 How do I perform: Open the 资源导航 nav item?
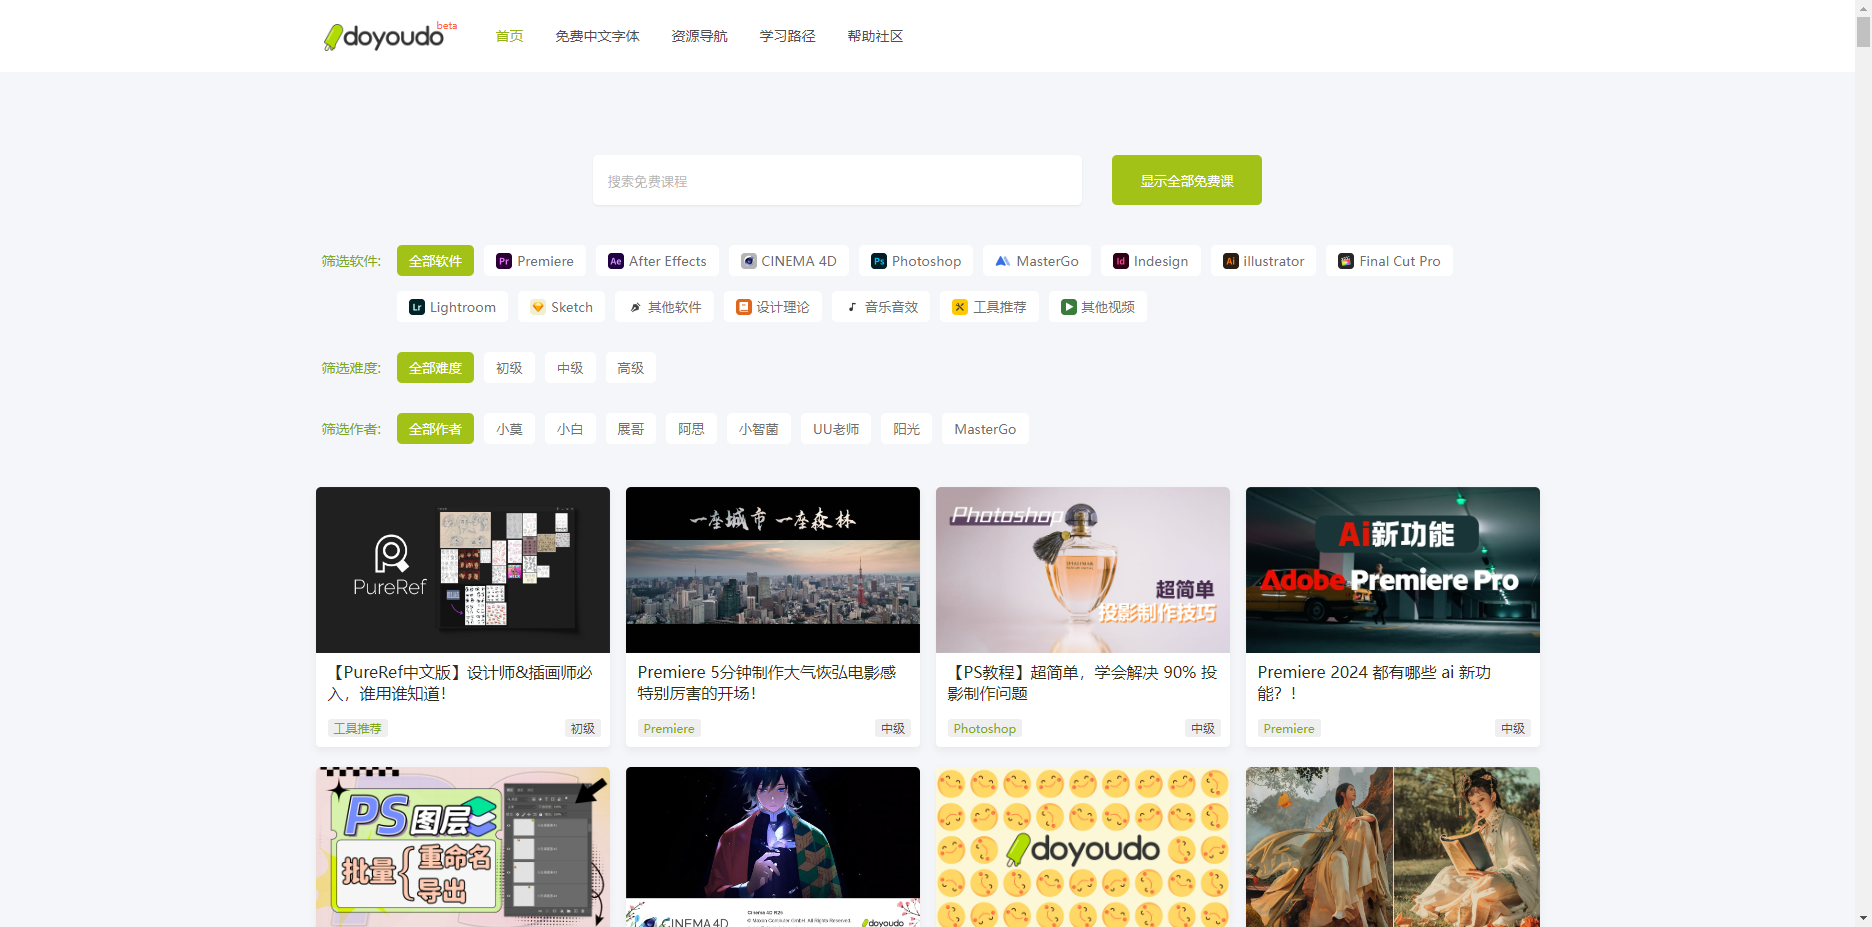(699, 36)
